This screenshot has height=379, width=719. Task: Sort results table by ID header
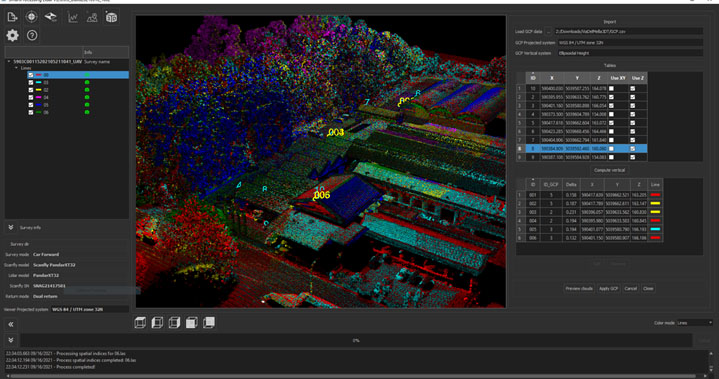(533, 184)
